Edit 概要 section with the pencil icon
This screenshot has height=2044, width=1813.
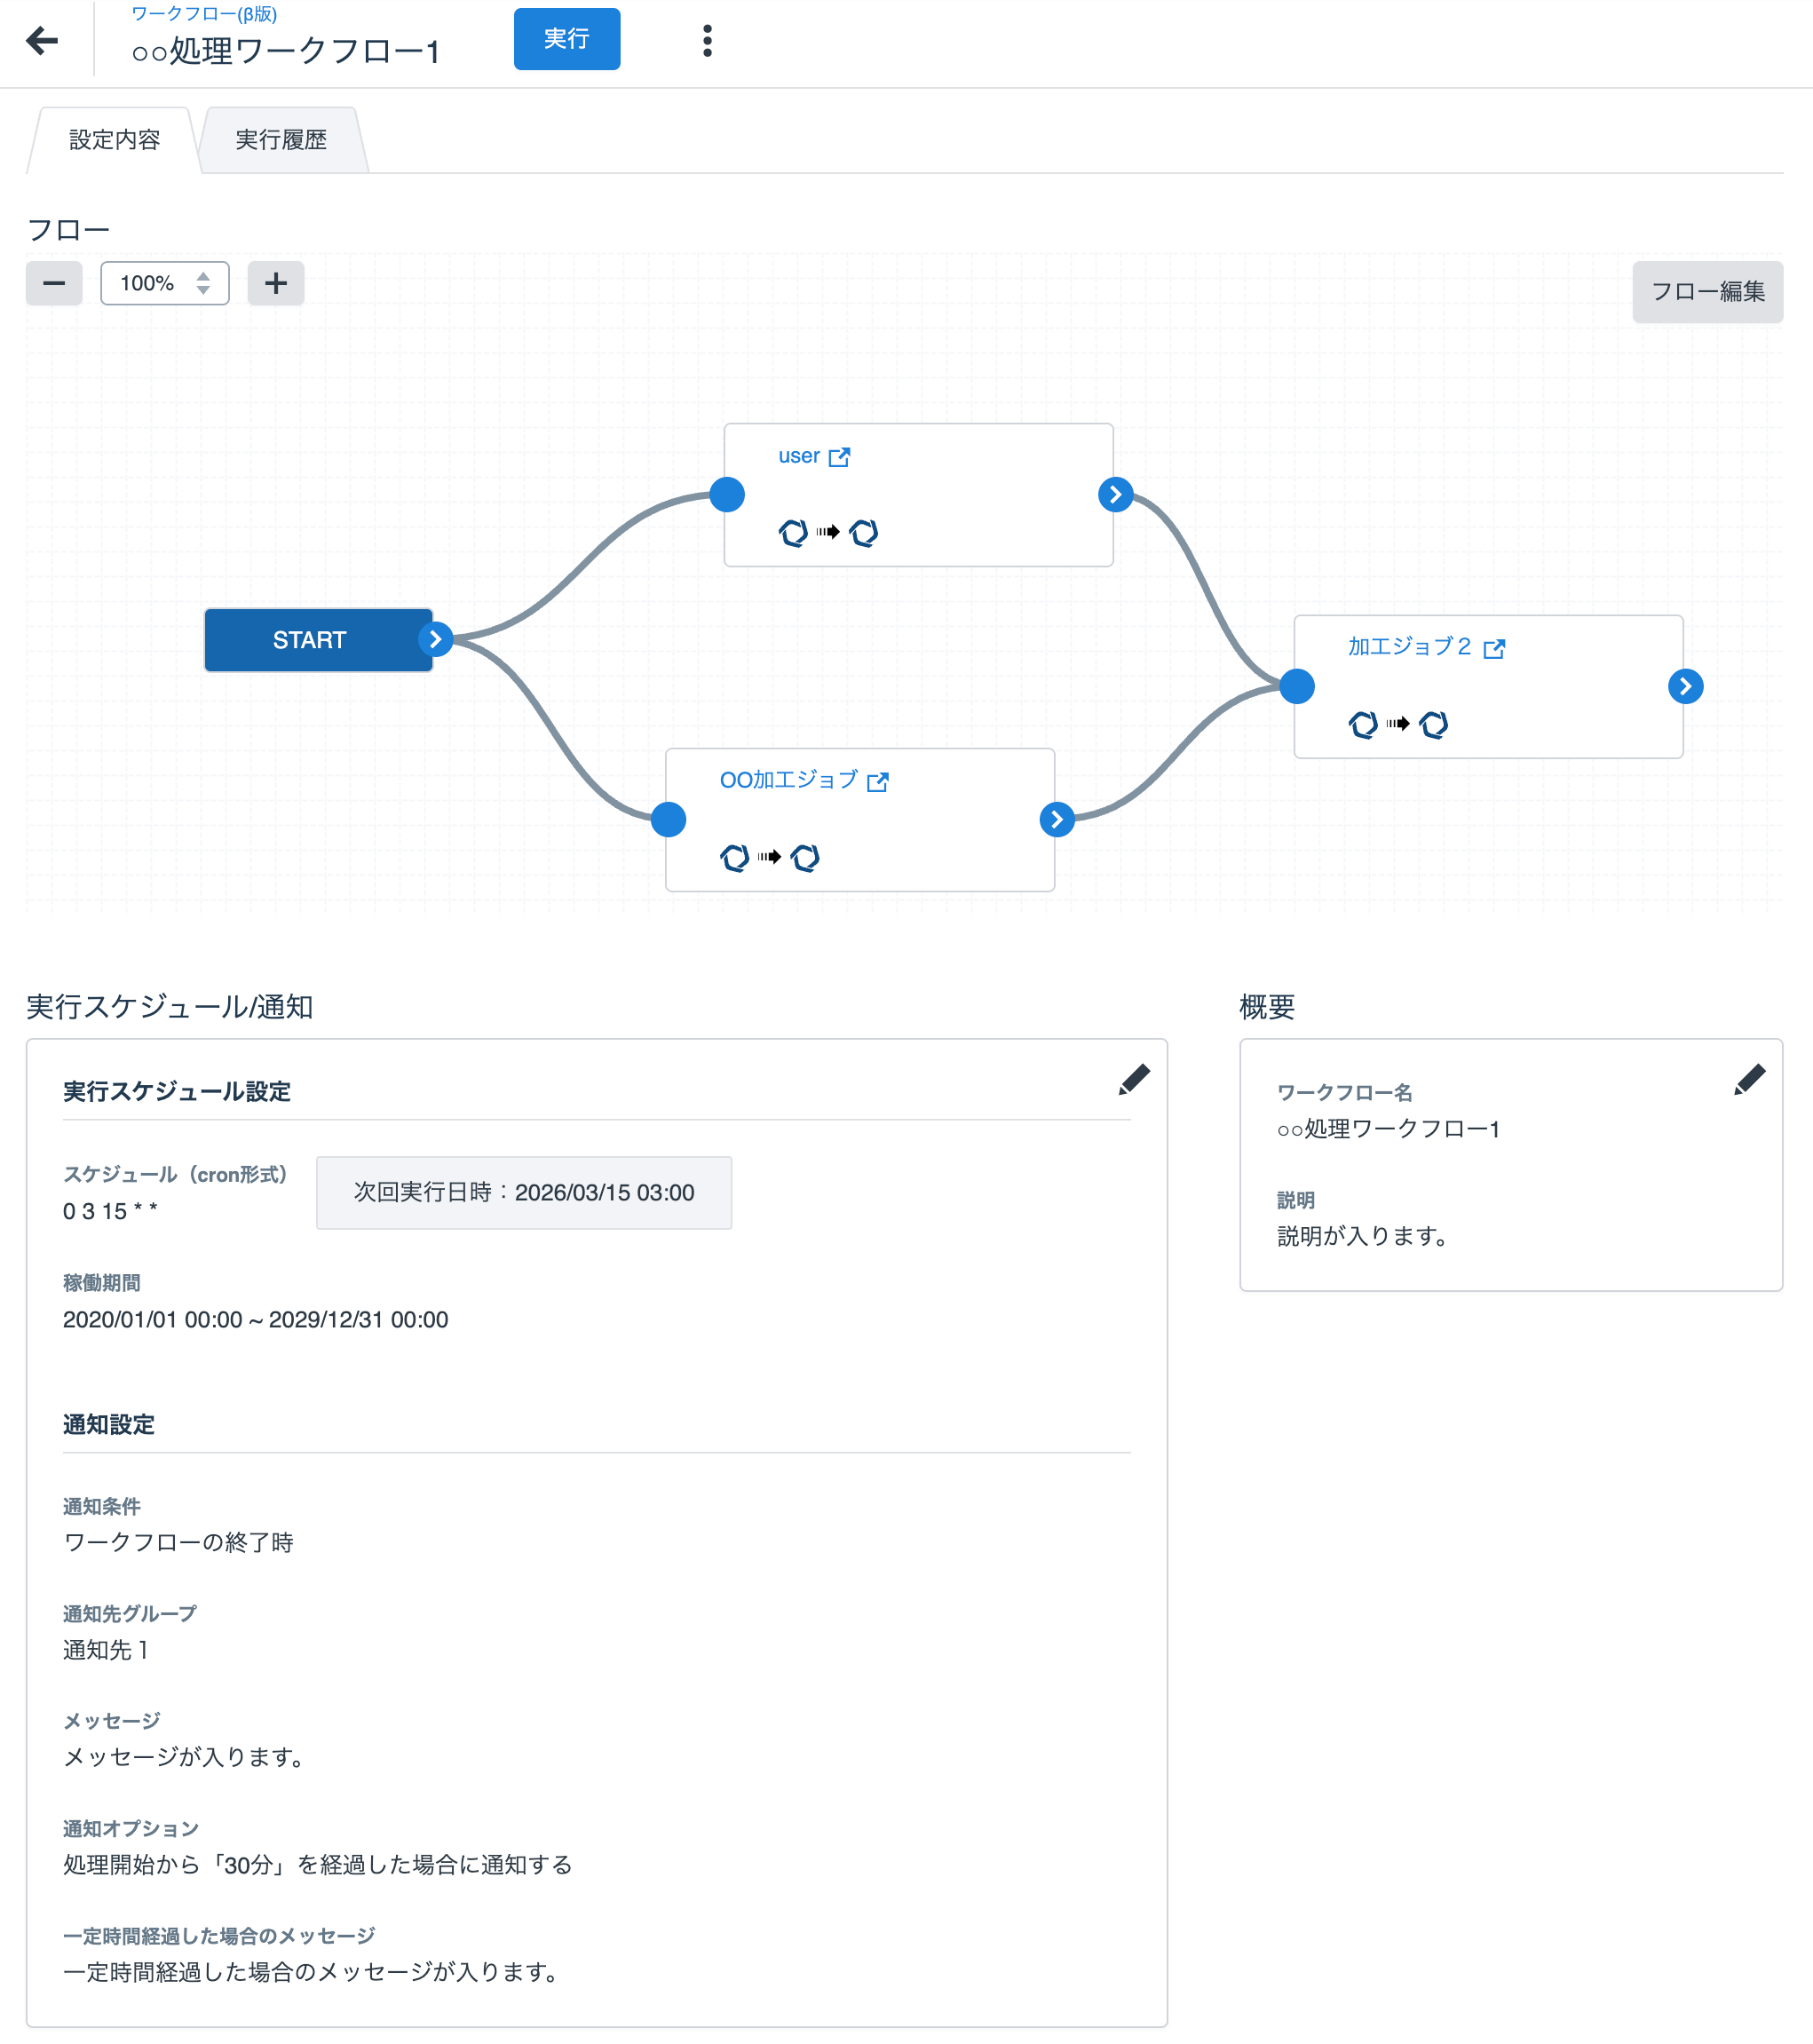click(x=1749, y=1080)
